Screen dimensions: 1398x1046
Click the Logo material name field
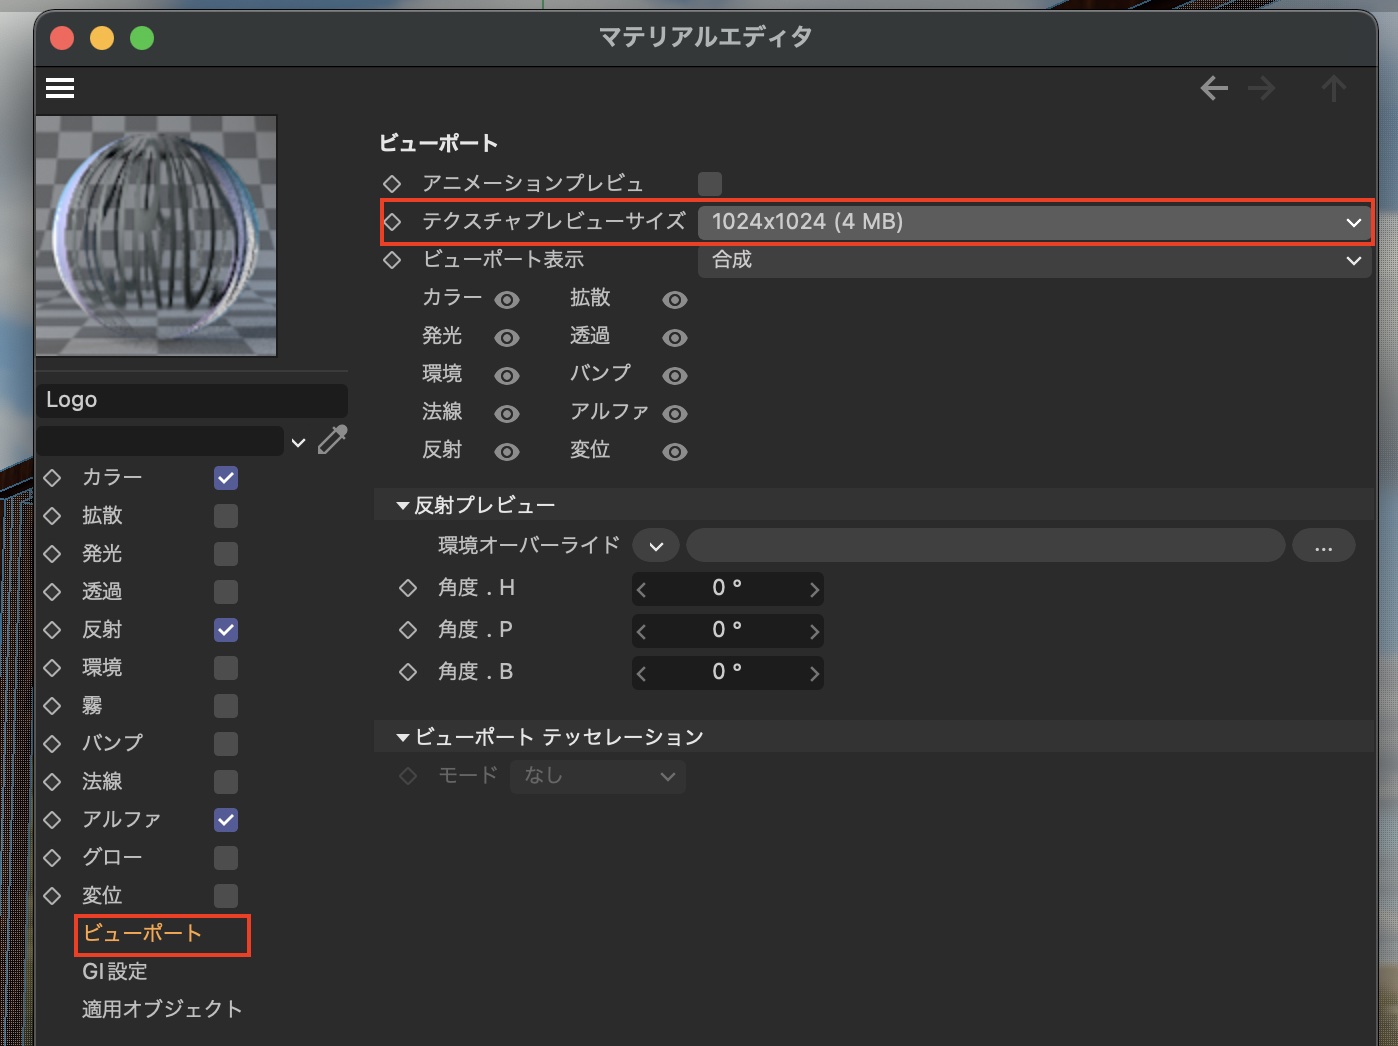click(x=192, y=400)
